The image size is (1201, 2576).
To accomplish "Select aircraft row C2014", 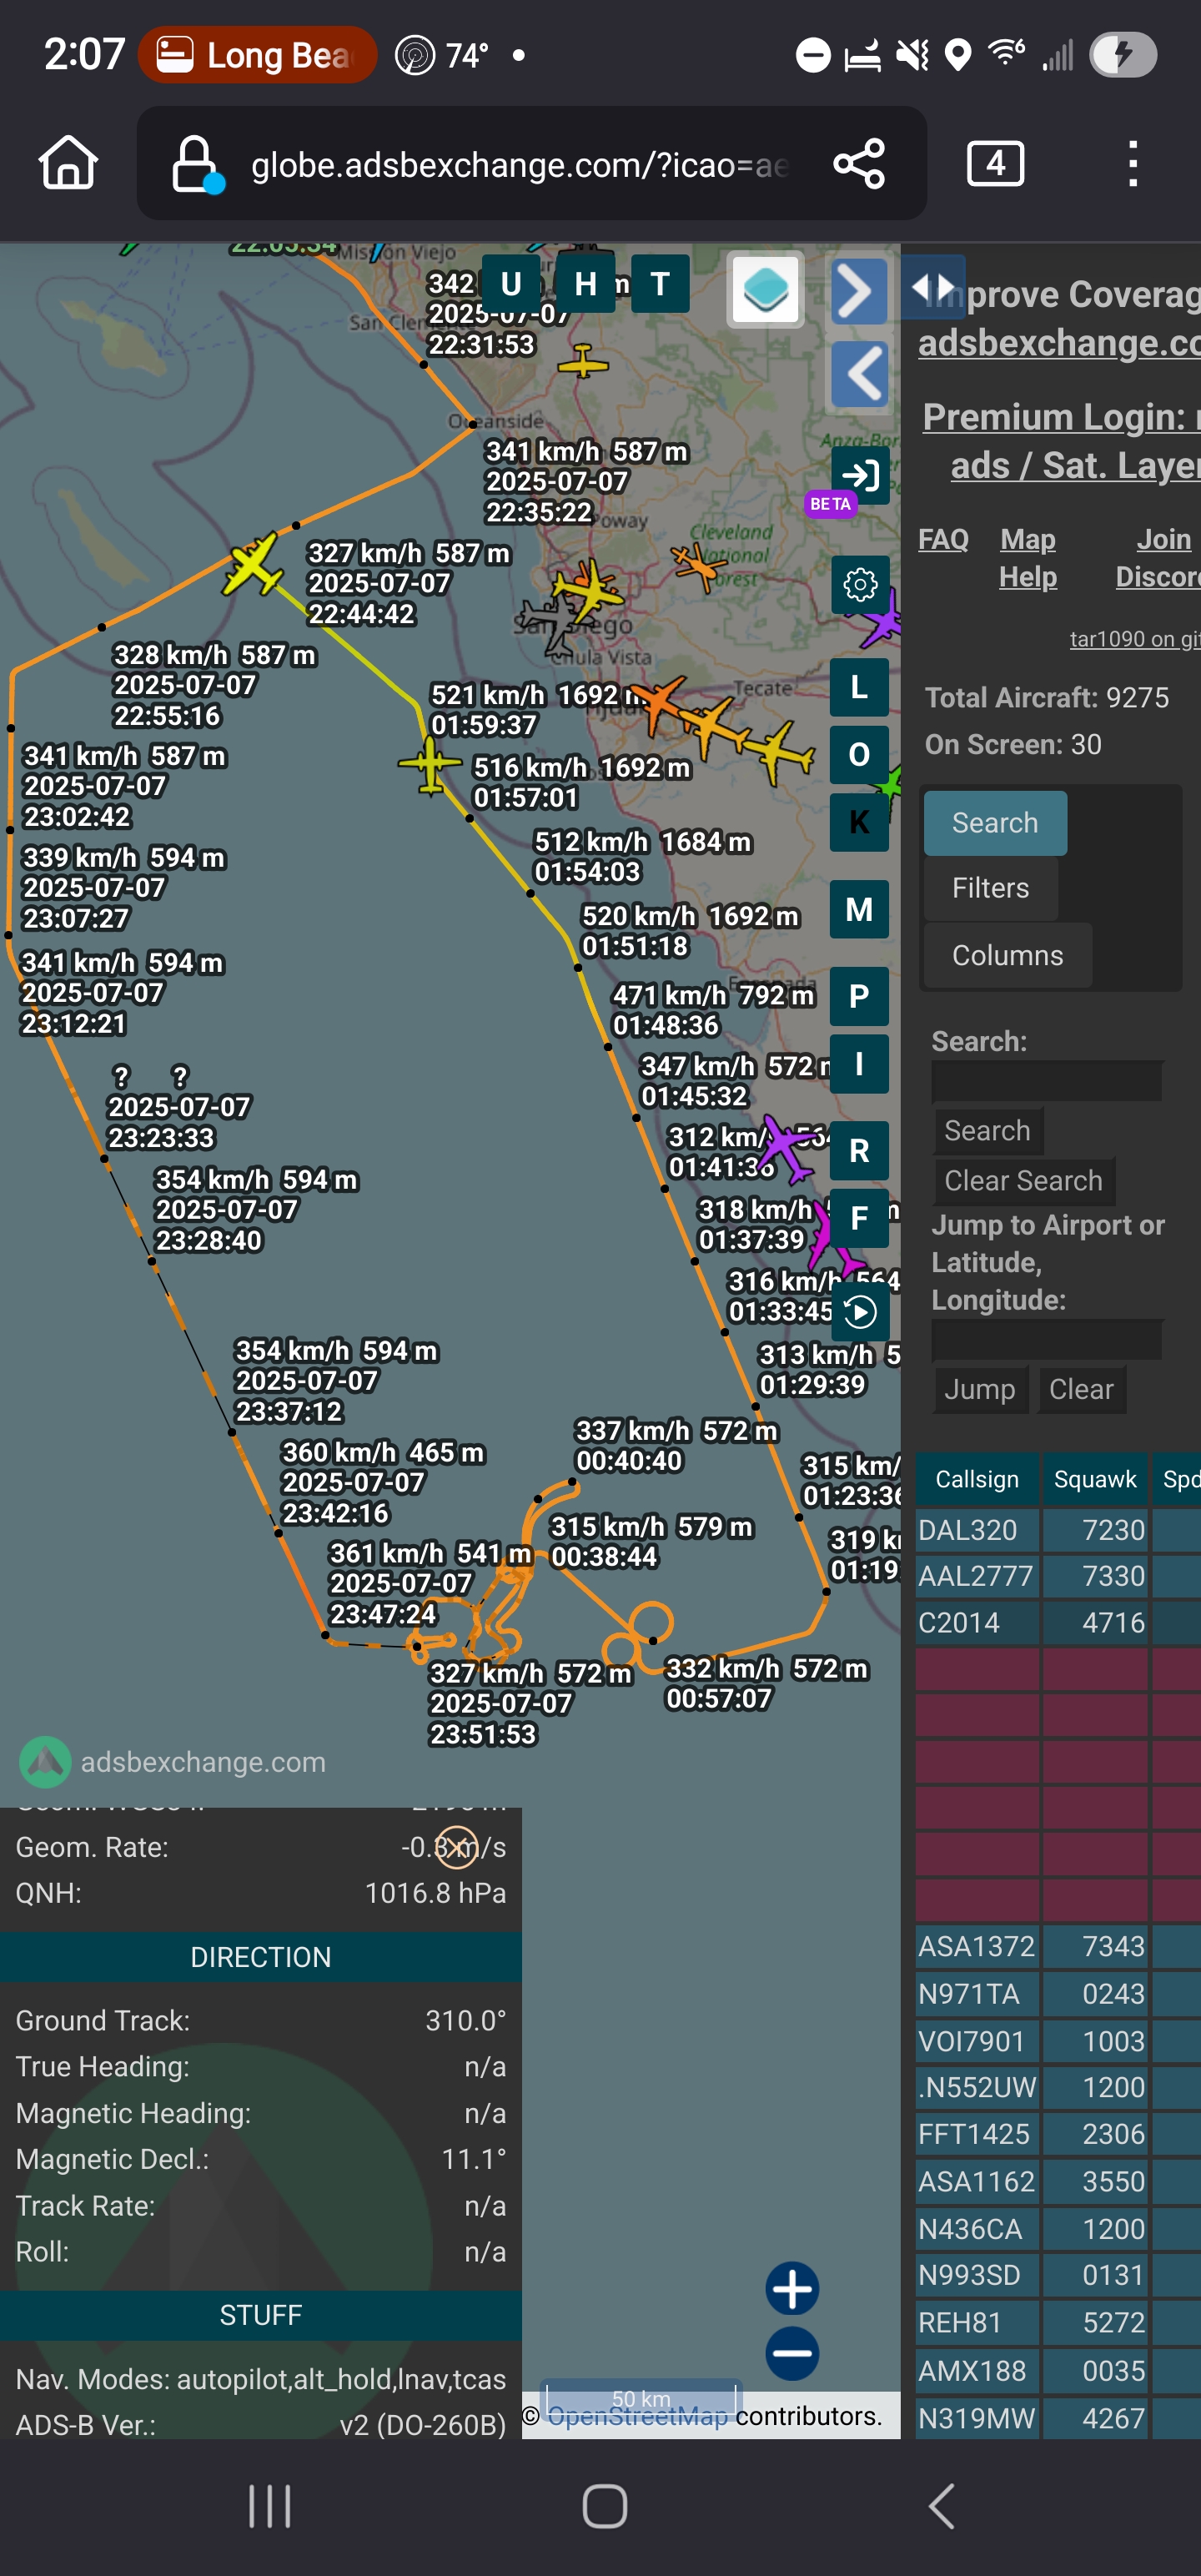I will (1058, 1622).
